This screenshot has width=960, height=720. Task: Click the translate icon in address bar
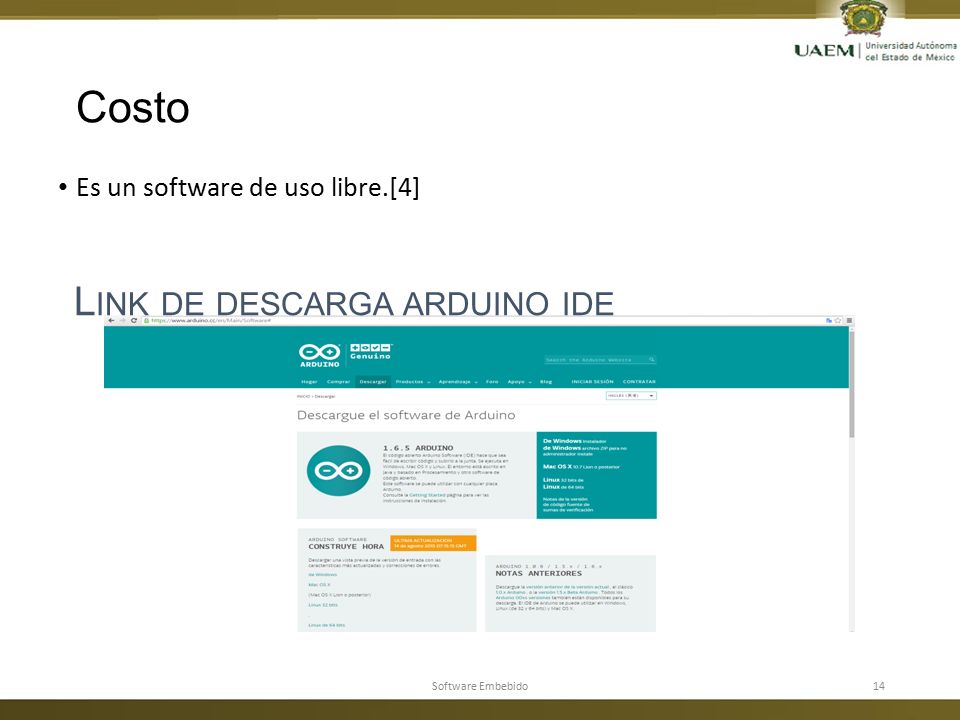click(829, 320)
